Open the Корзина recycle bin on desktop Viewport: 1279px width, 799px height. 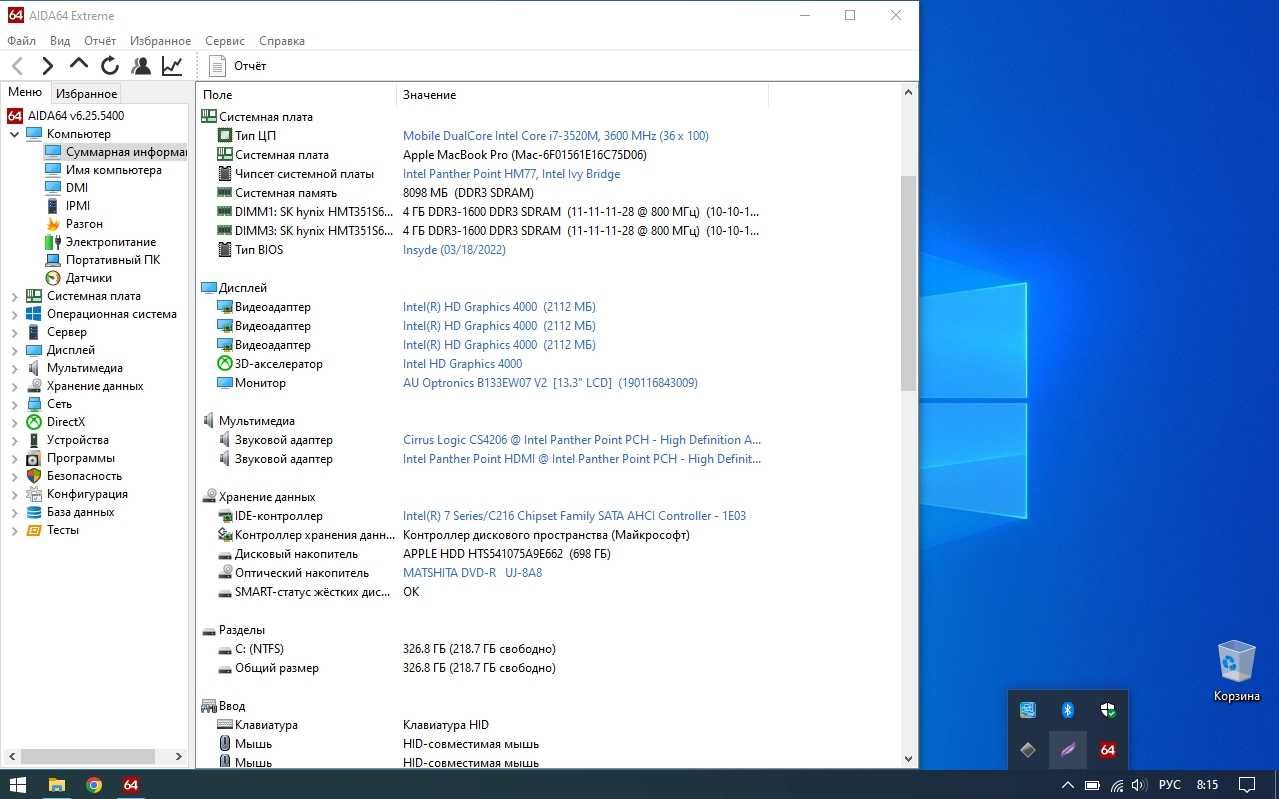[1237, 671]
